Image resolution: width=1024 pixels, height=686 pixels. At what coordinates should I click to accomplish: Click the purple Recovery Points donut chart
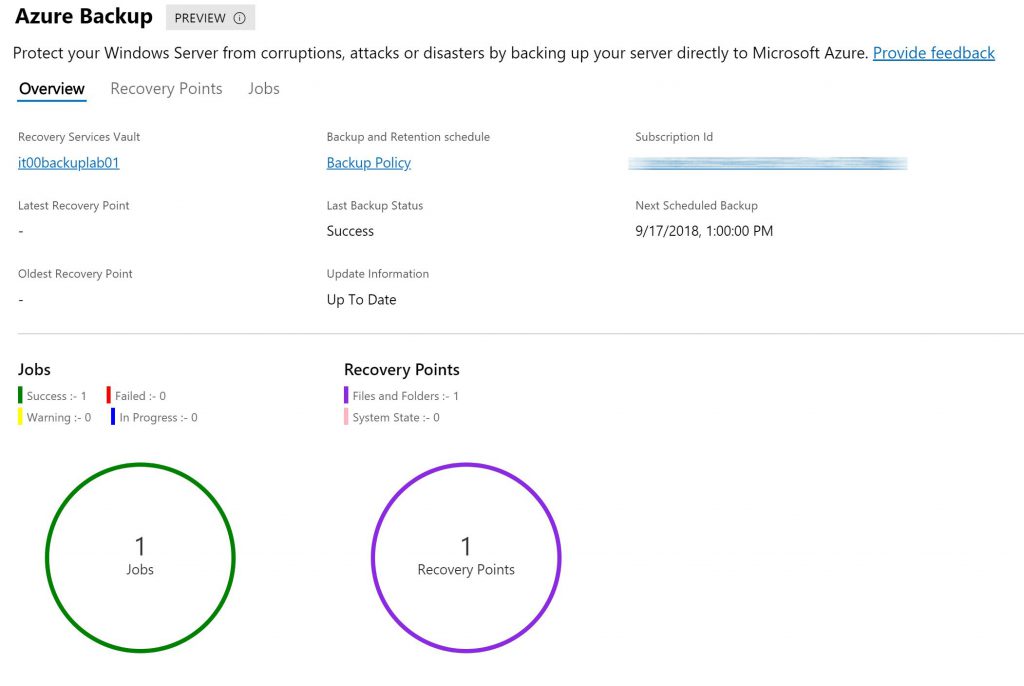[x=466, y=557]
